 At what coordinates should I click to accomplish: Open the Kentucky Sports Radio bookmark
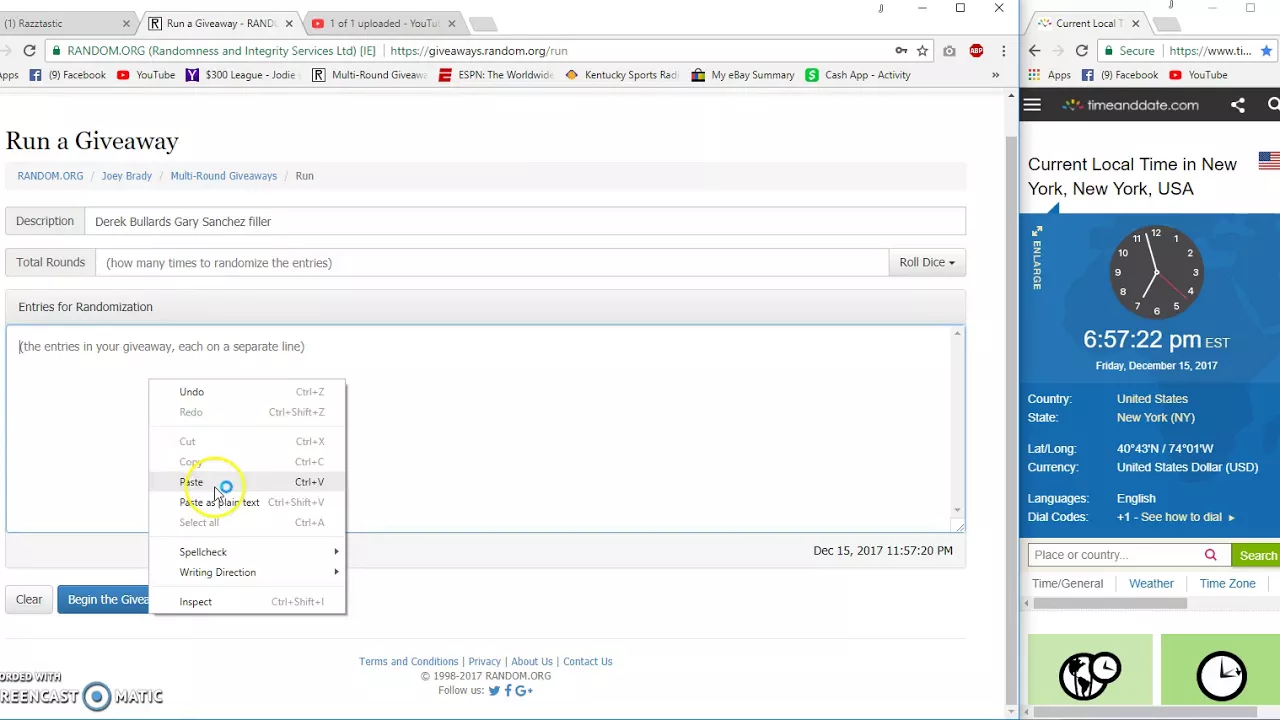[622, 75]
